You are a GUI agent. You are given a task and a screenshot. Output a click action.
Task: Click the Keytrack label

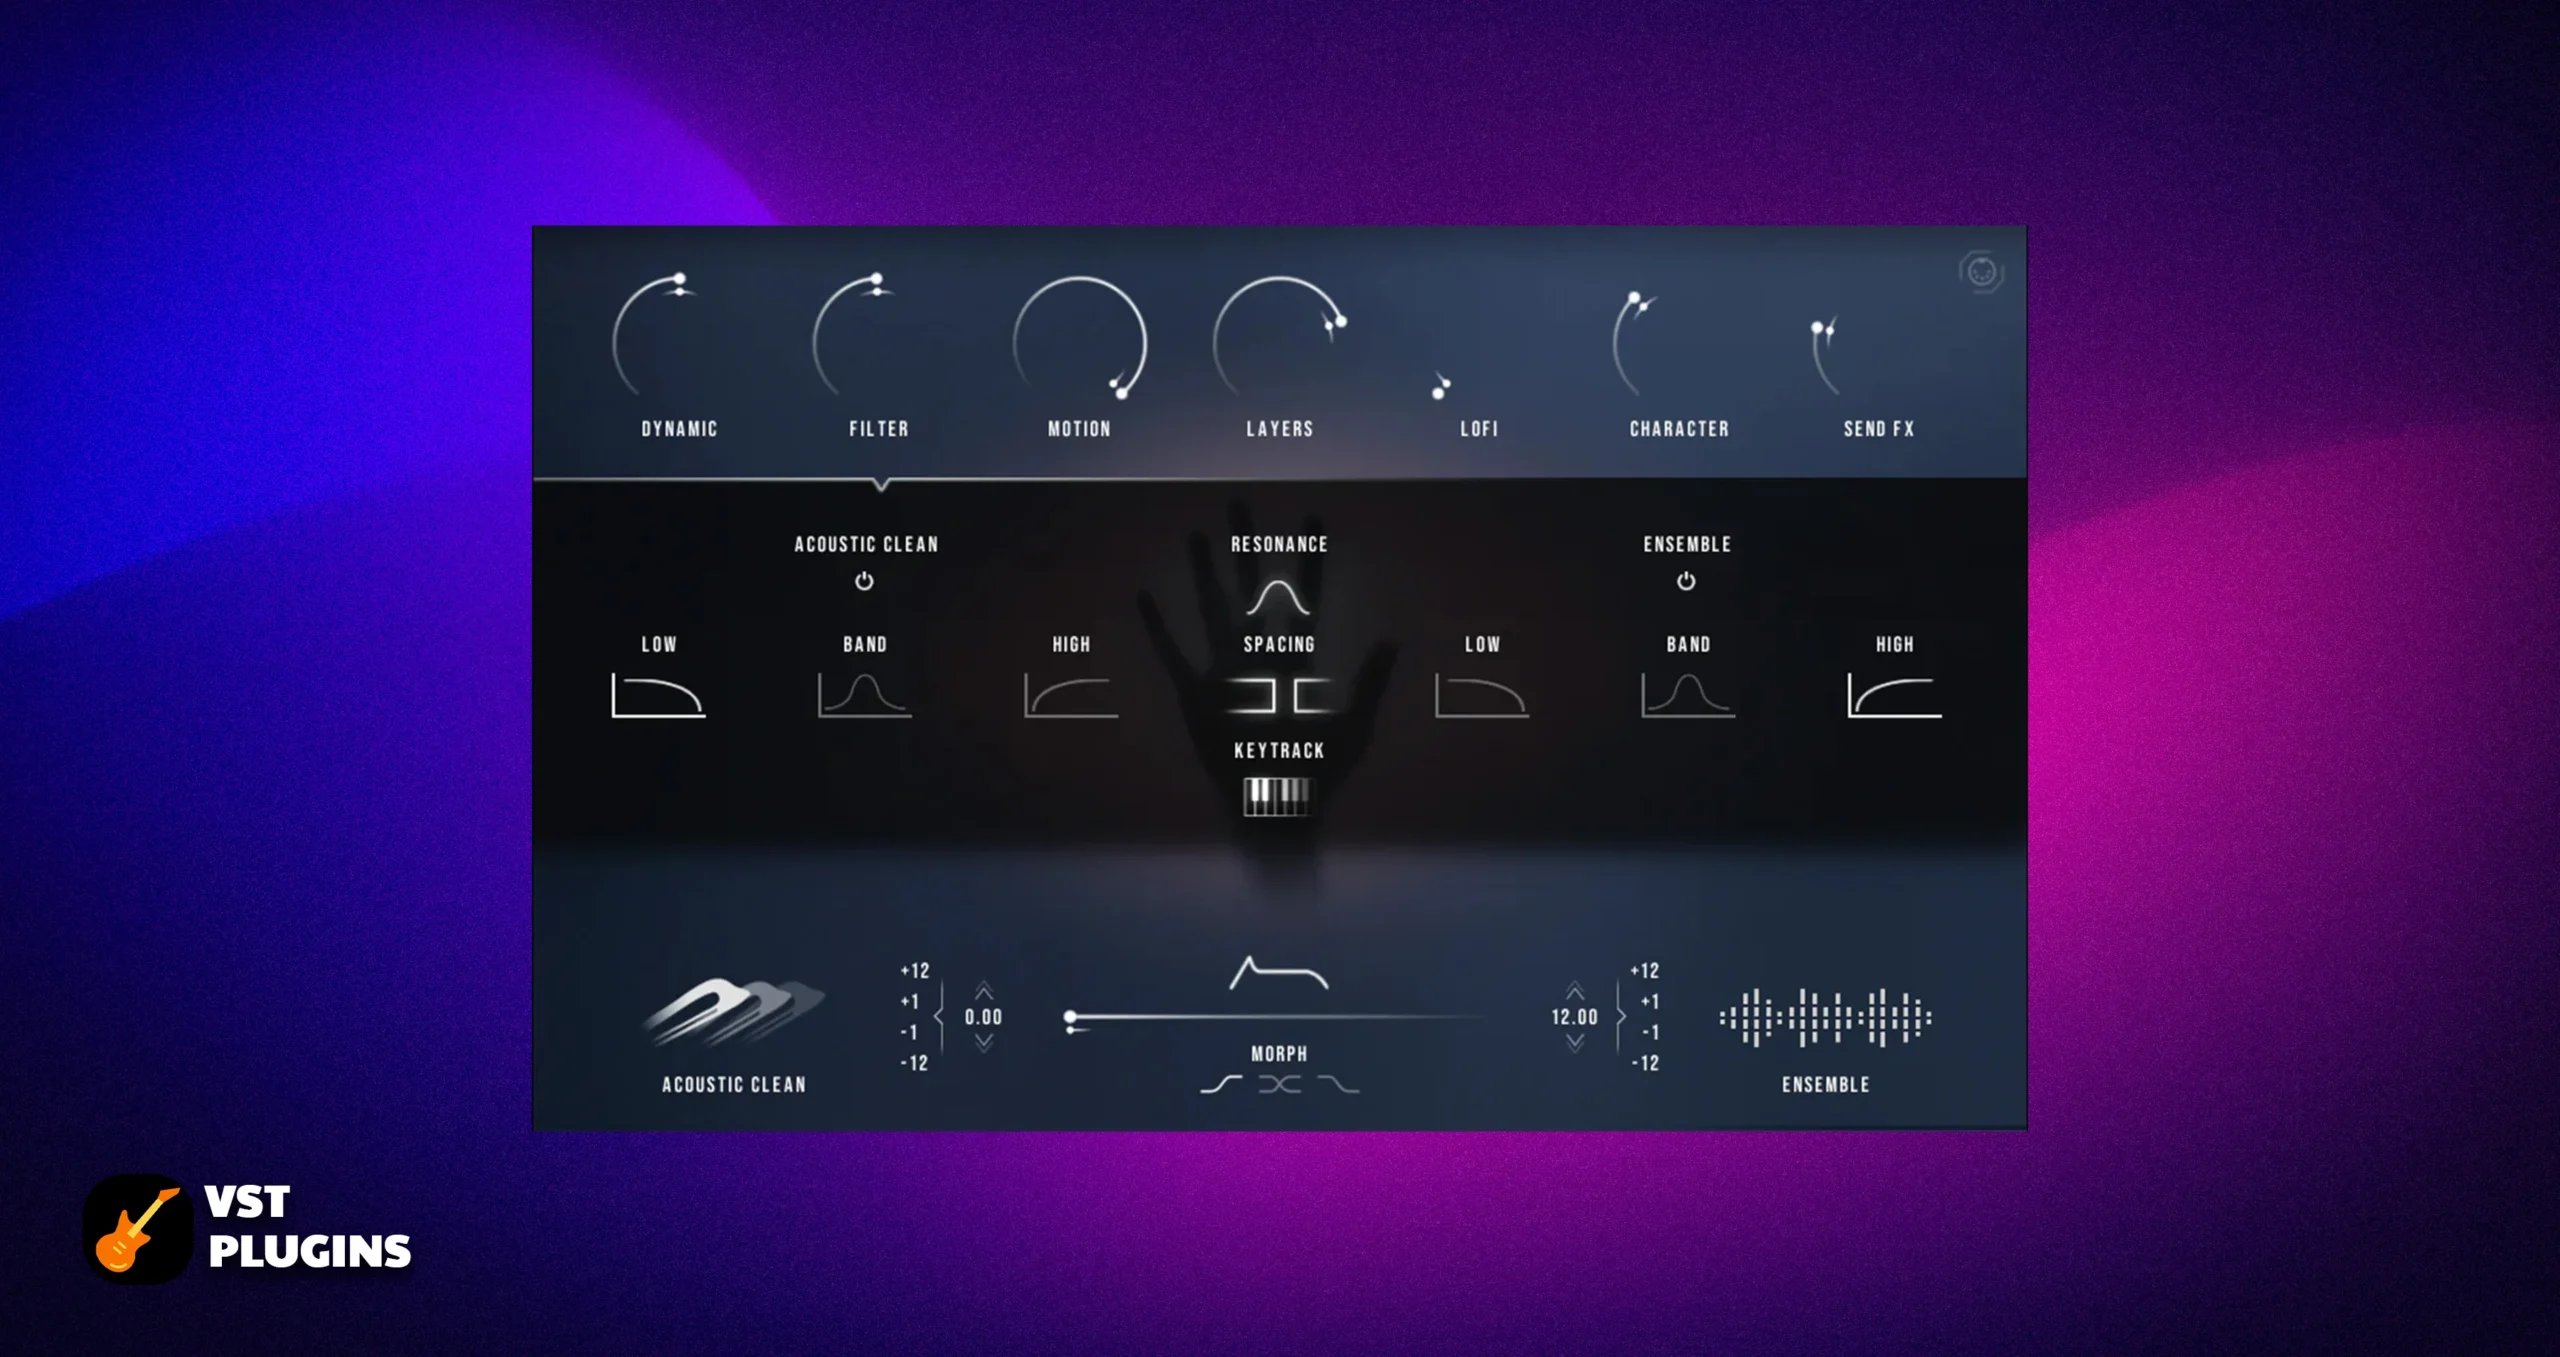pyautogui.click(x=1279, y=751)
